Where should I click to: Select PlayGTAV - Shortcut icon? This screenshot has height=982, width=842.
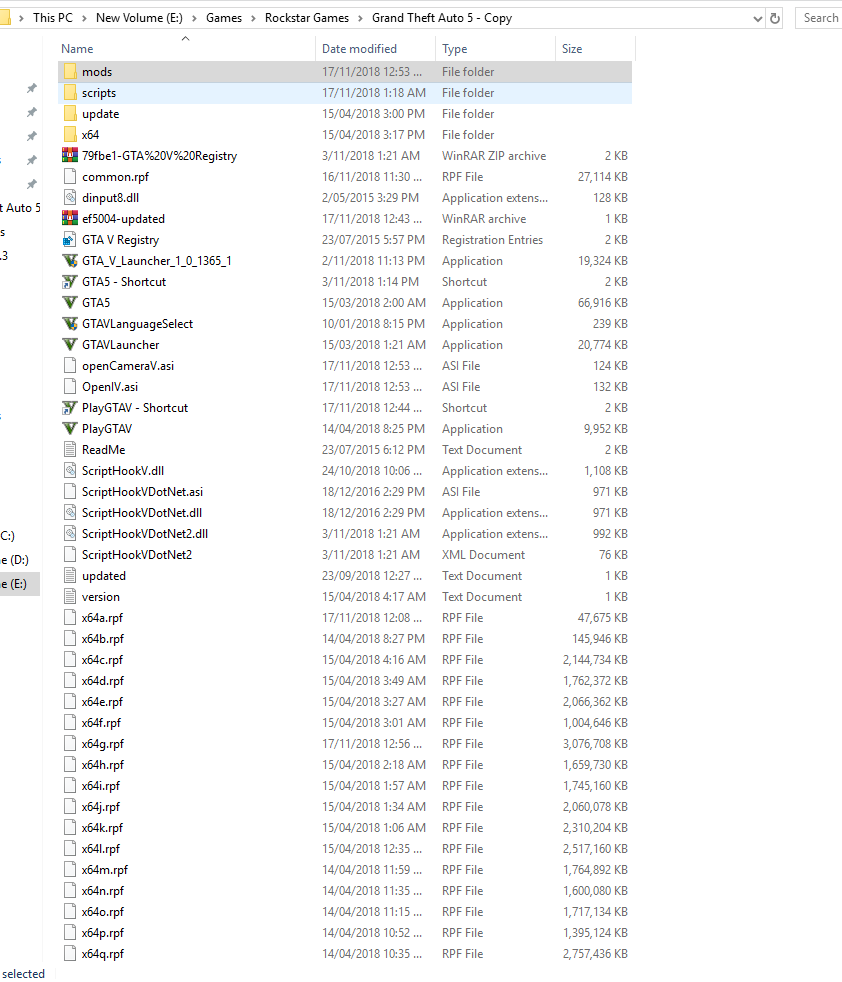70,408
